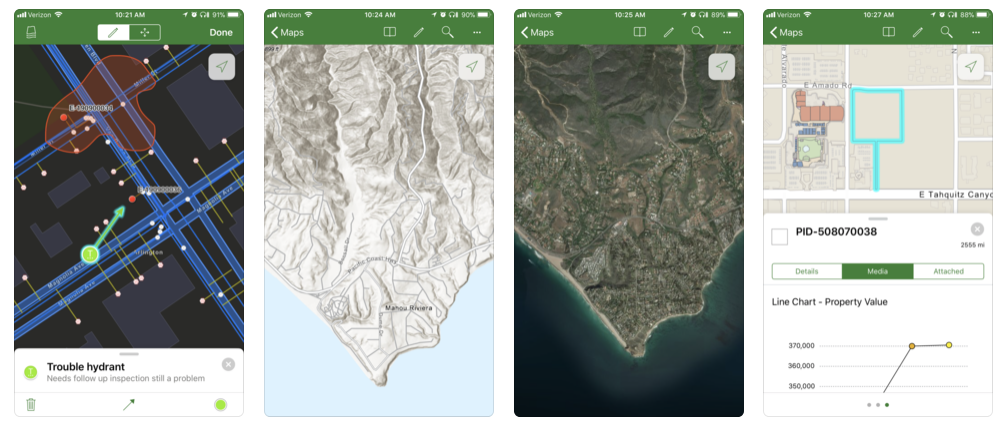Switch to the Details tab
Screen dimensions: 1005x429
[807, 271]
